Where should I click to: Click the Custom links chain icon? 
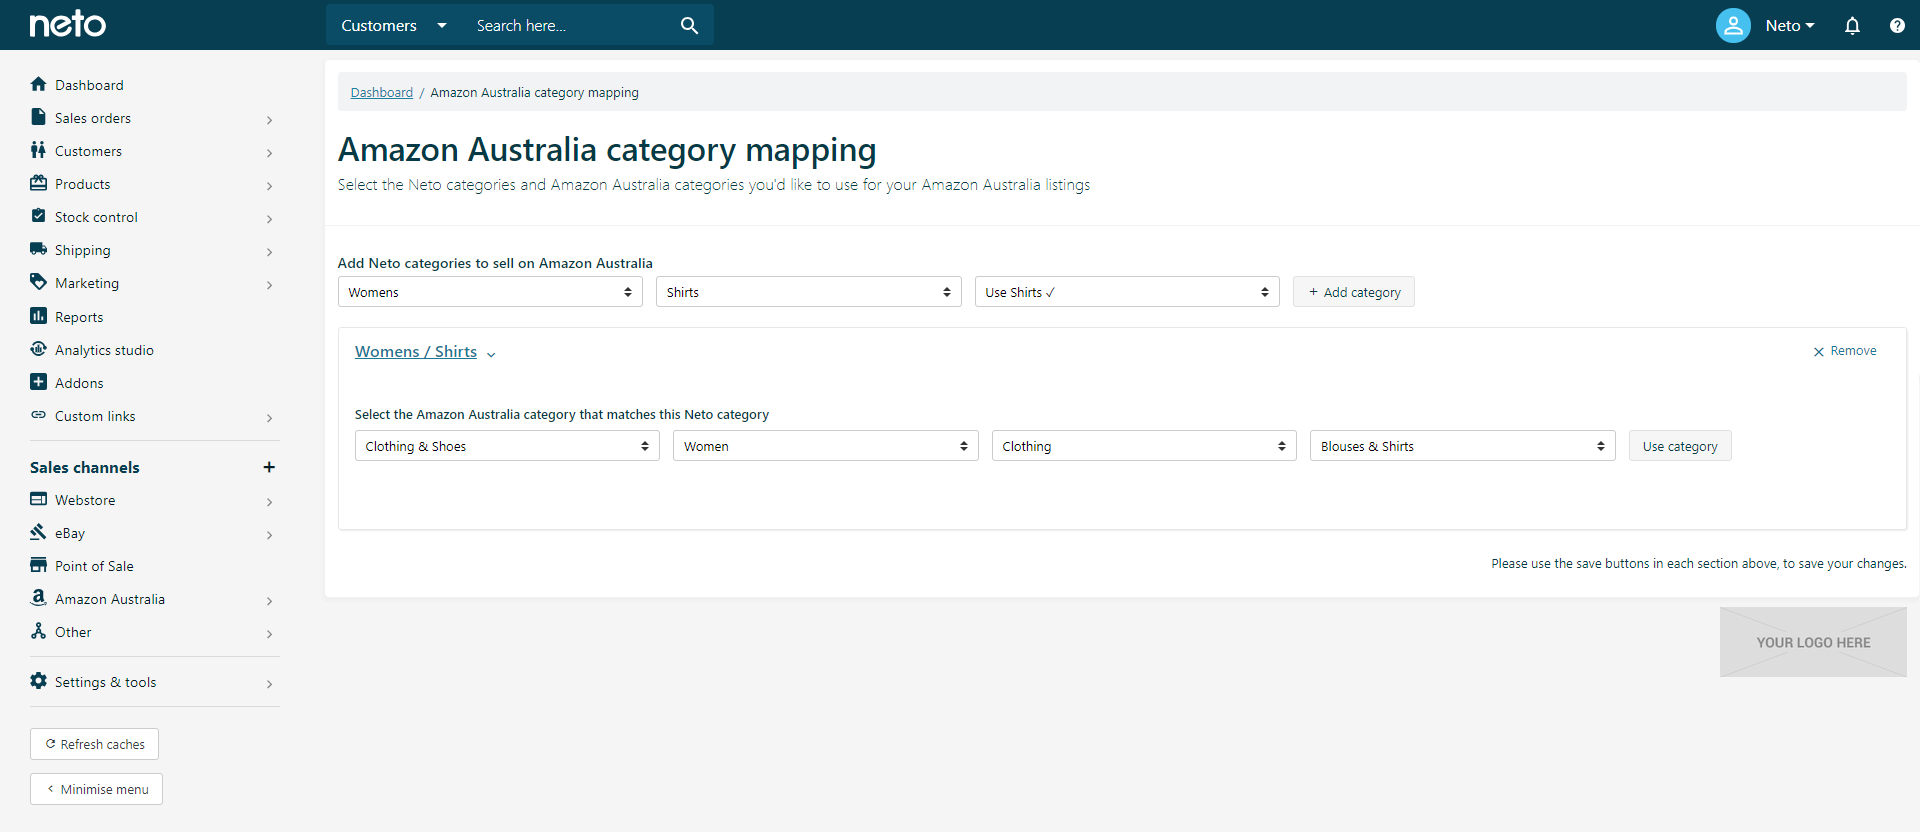click(x=38, y=415)
